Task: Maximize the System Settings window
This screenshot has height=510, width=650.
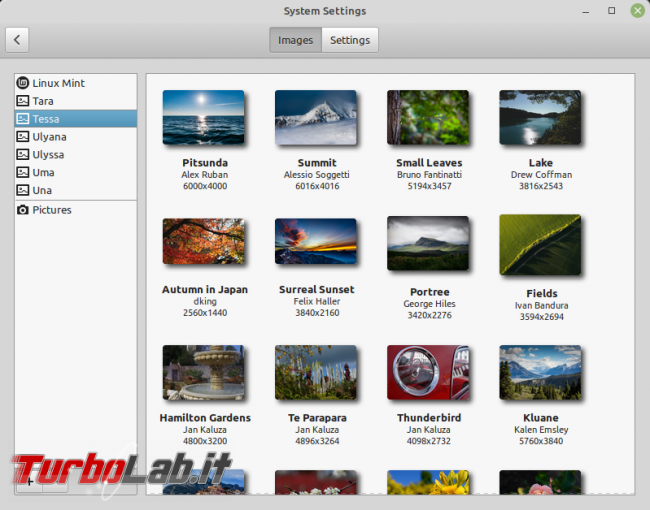Action: (x=611, y=11)
